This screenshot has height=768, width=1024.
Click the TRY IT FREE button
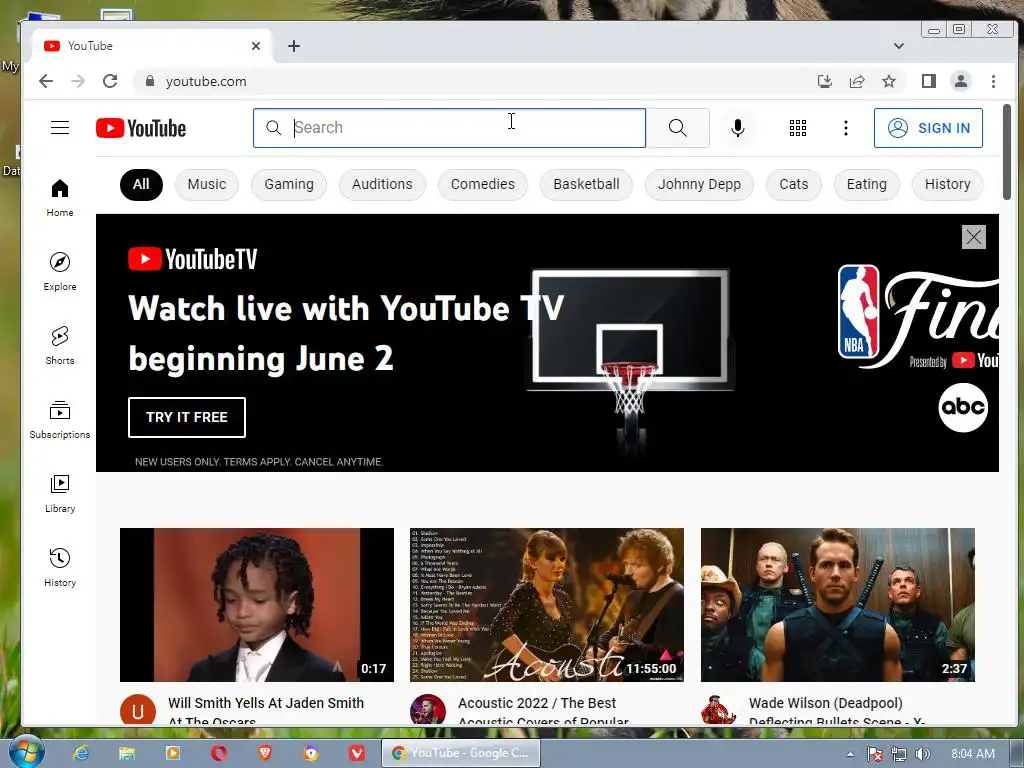(x=187, y=417)
